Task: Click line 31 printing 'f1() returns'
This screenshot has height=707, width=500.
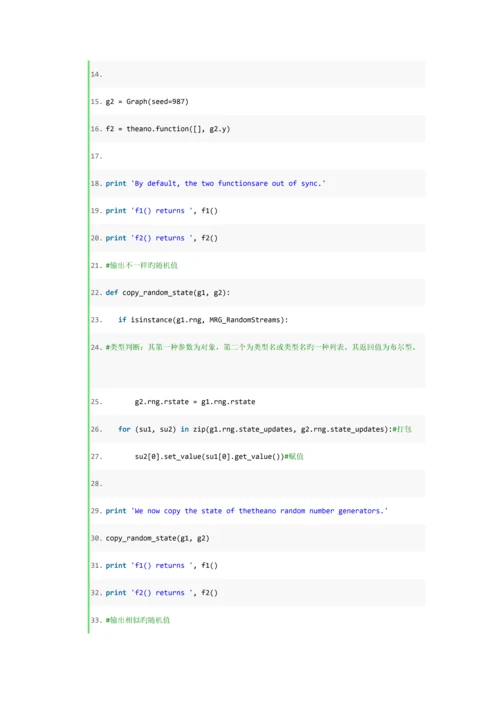Action: (161, 565)
